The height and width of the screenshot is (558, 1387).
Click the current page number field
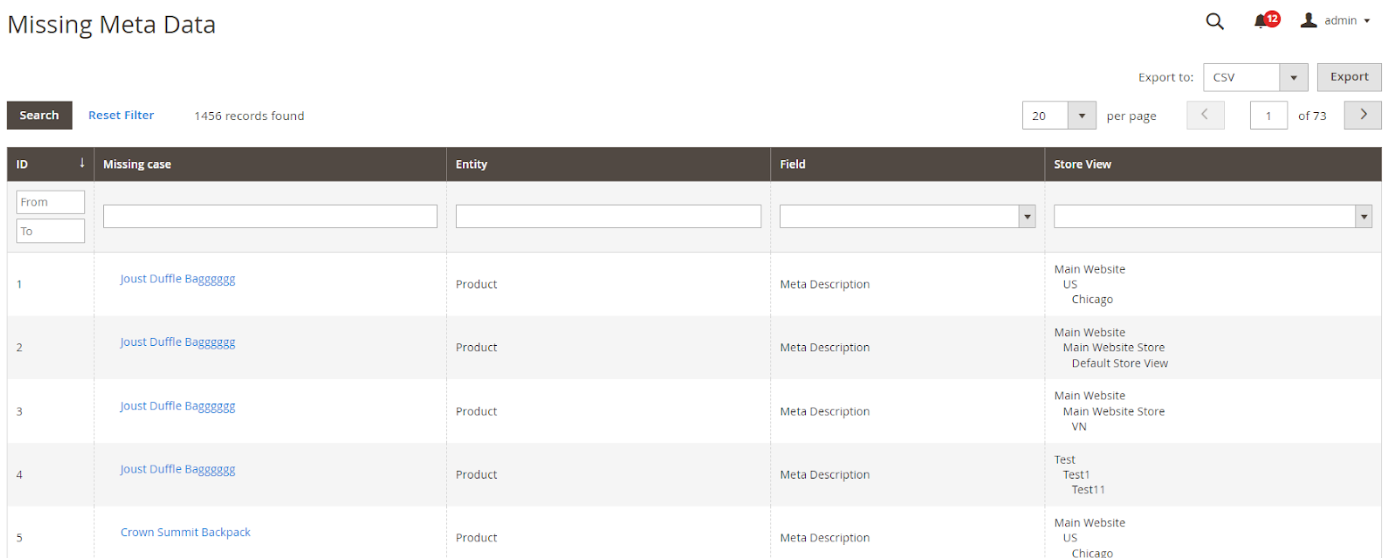click(1268, 116)
